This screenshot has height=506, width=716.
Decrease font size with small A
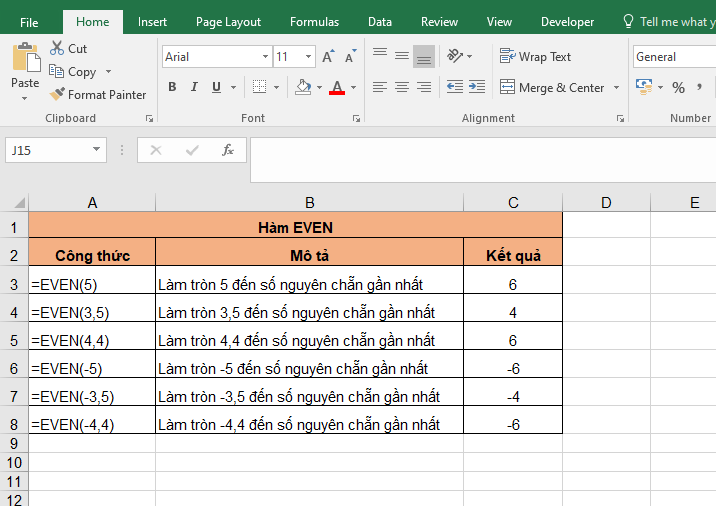tap(350, 56)
